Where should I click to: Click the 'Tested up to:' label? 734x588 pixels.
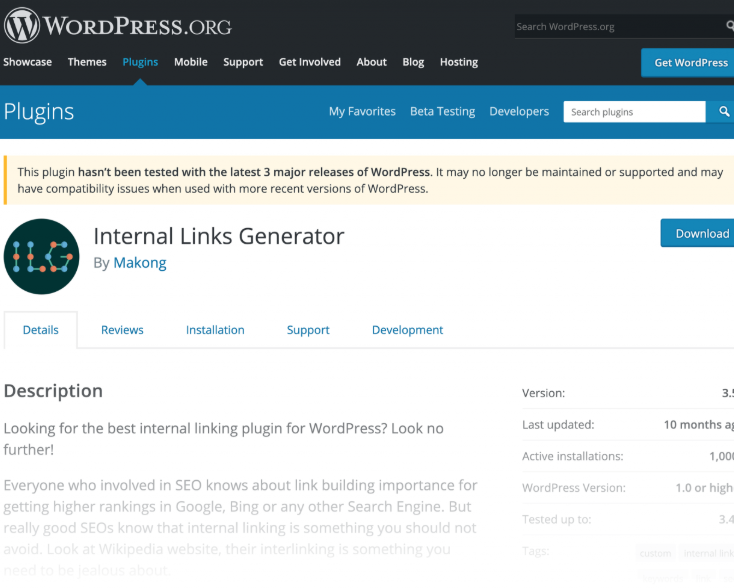(557, 519)
